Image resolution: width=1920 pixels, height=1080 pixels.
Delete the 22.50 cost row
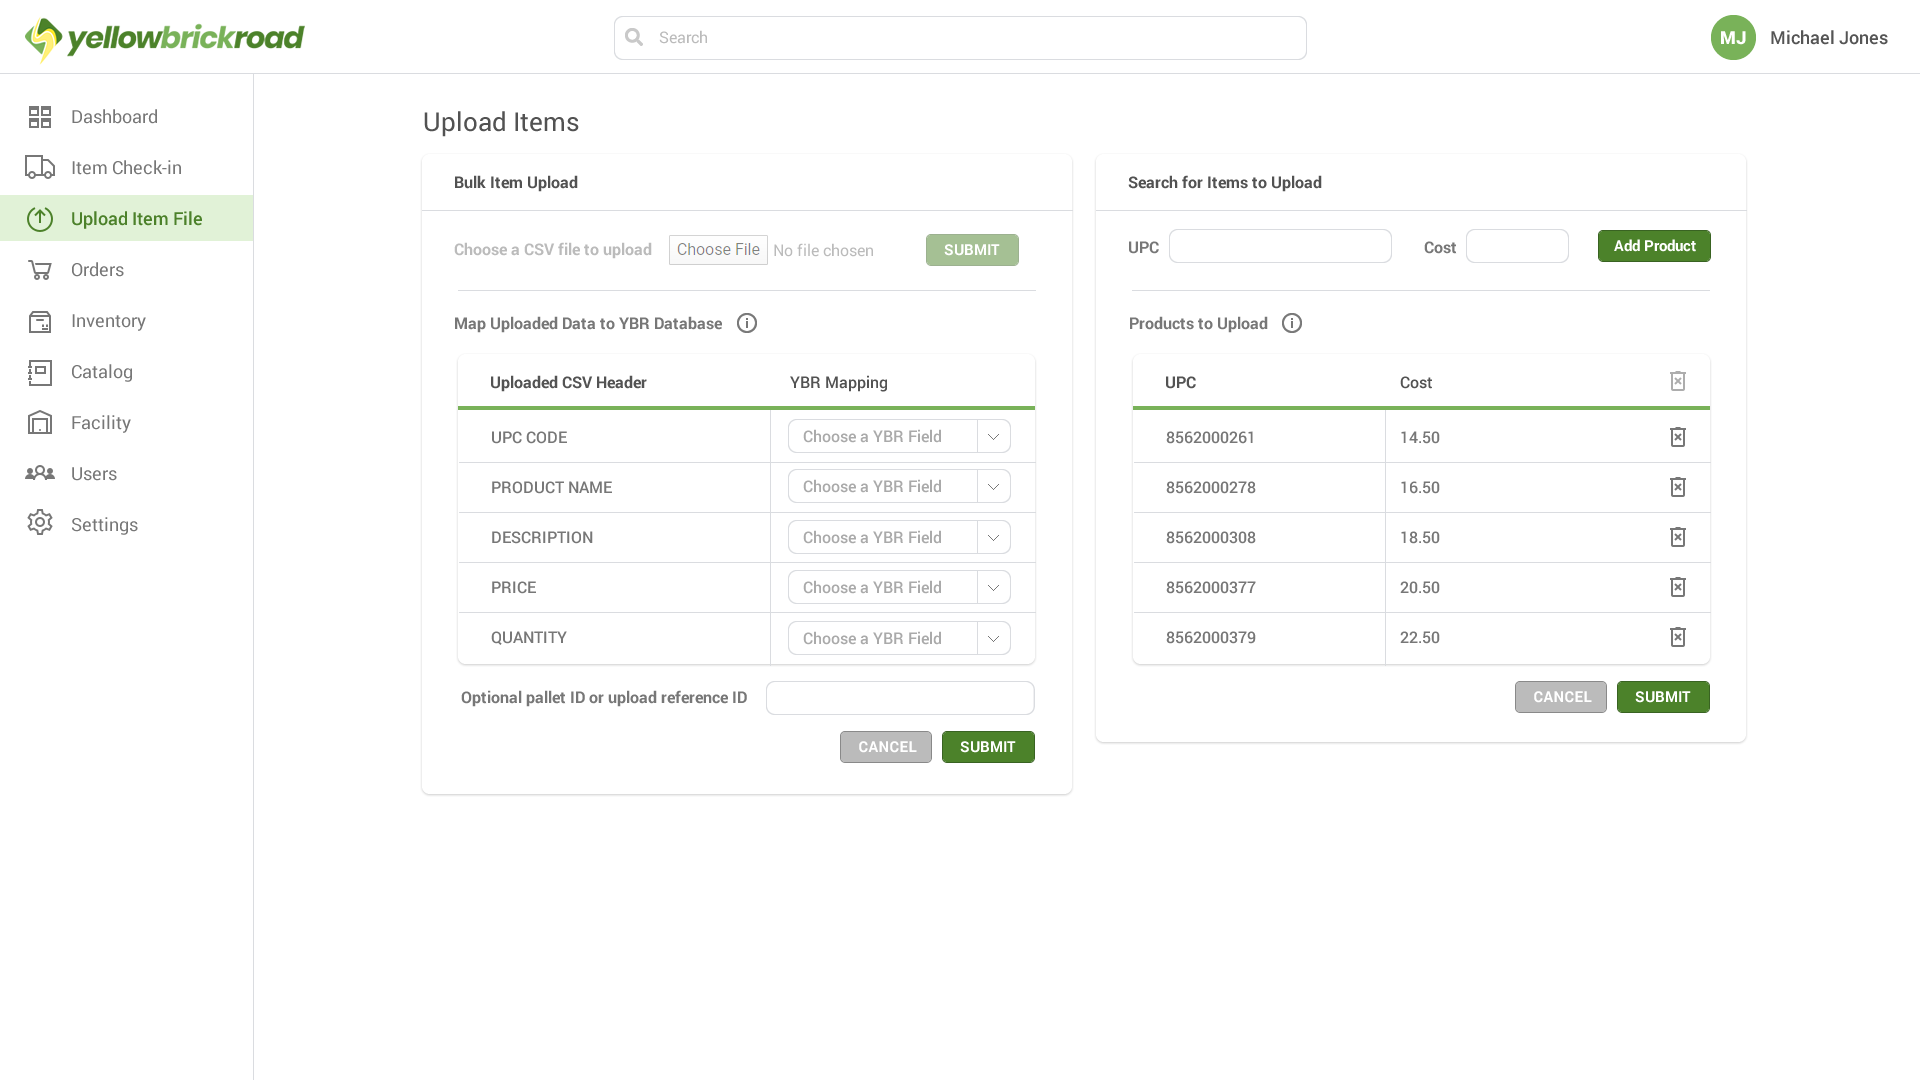(1677, 637)
